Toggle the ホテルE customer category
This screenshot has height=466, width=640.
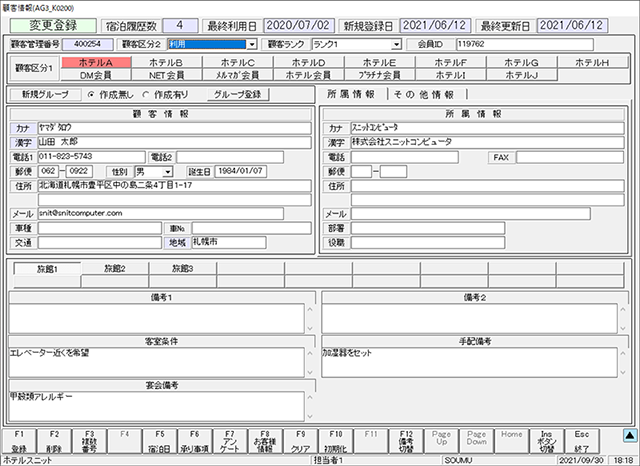[x=380, y=62]
